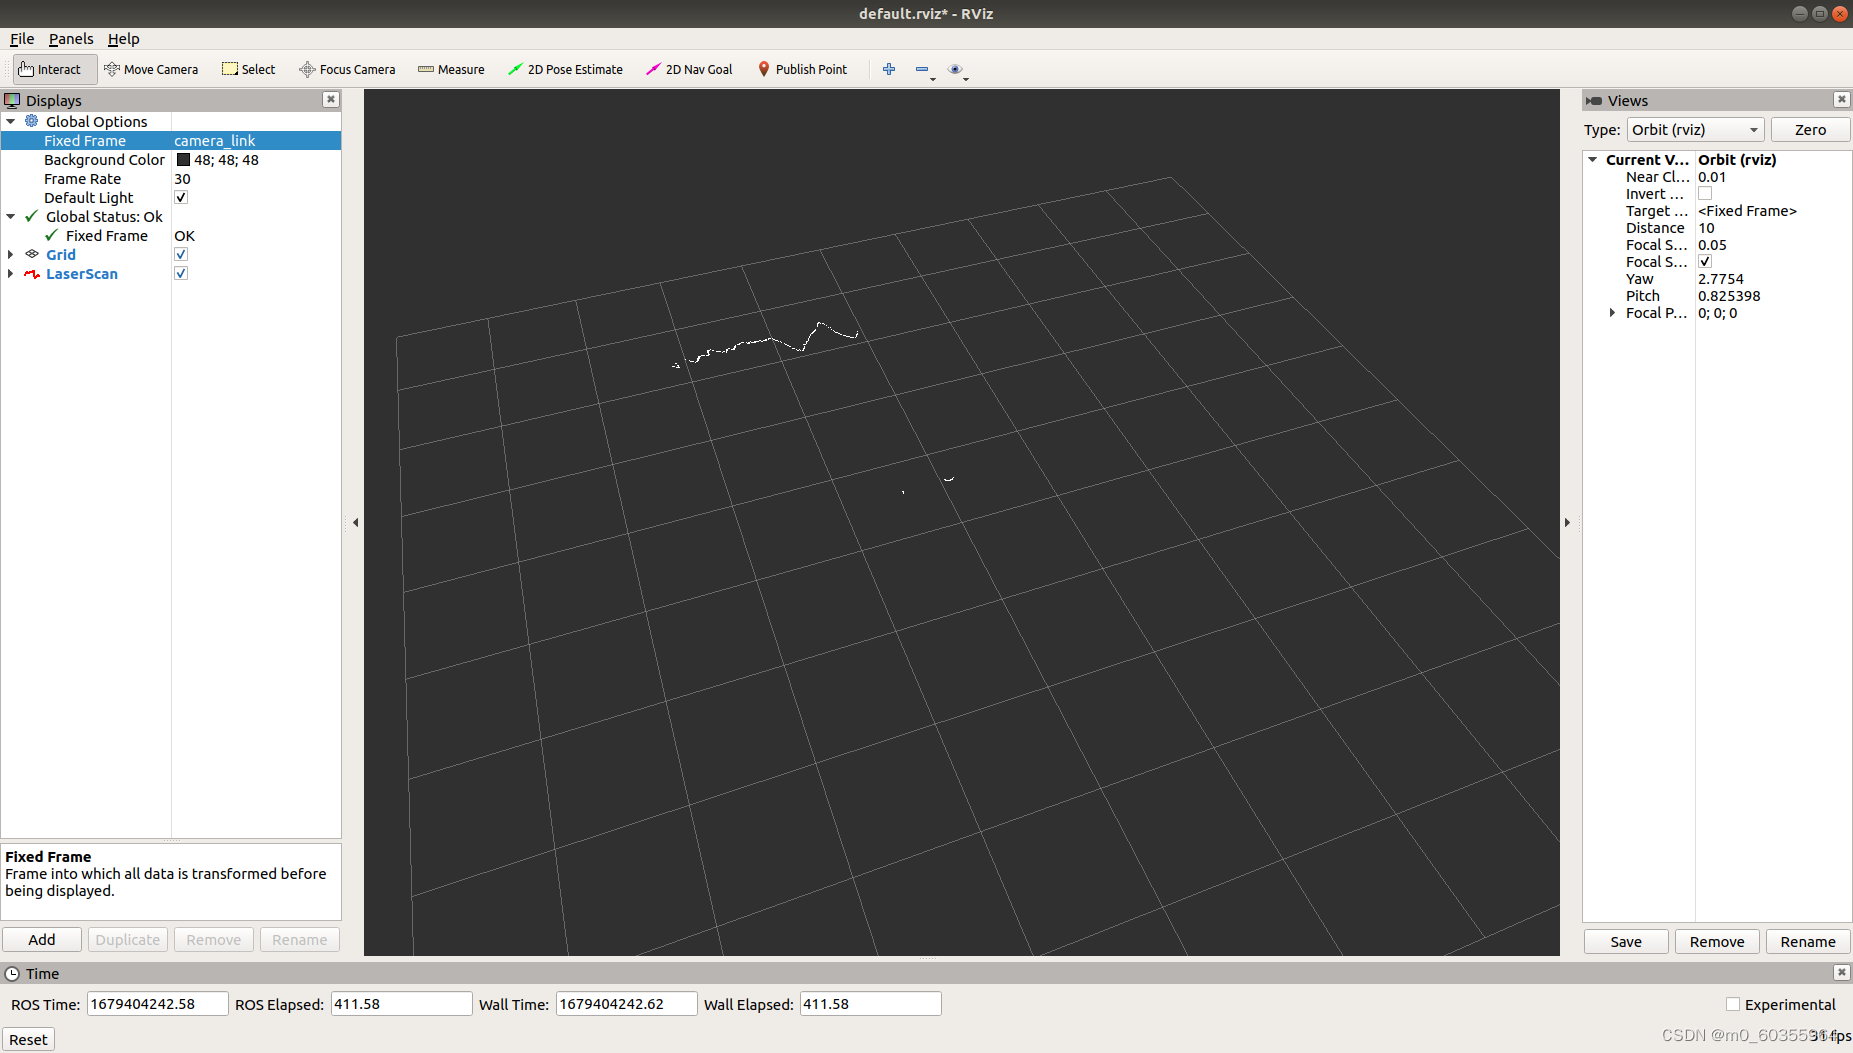Select the Fixed Frame camera_link value

pos(214,141)
